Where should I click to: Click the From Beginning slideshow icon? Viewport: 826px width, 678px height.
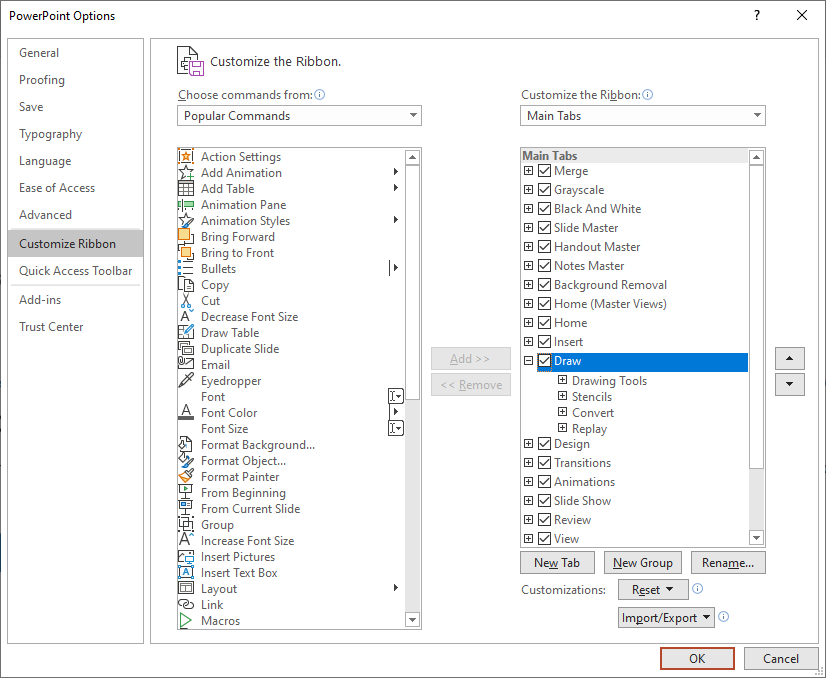(x=185, y=493)
